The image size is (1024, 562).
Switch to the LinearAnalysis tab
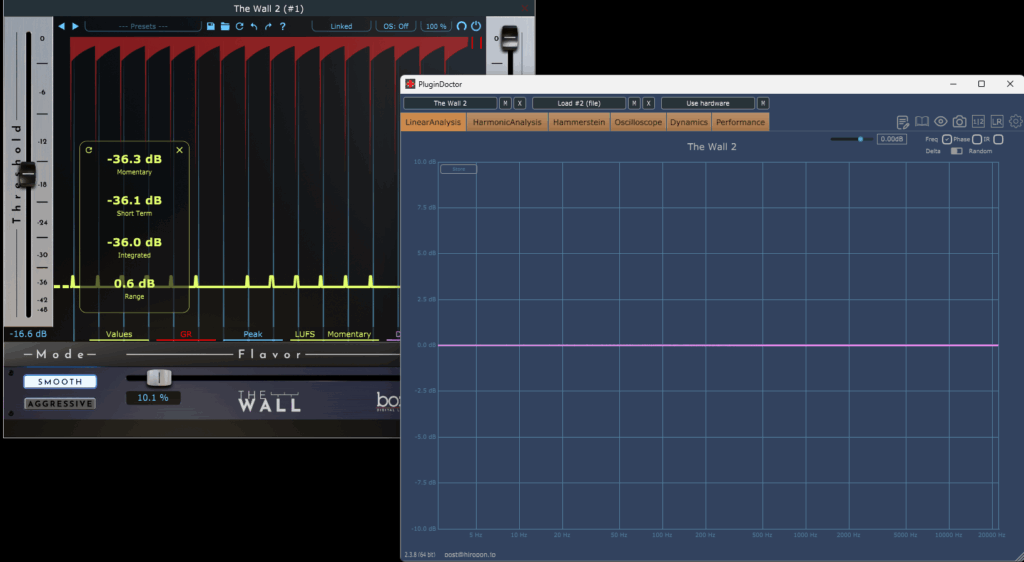click(x=433, y=122)
